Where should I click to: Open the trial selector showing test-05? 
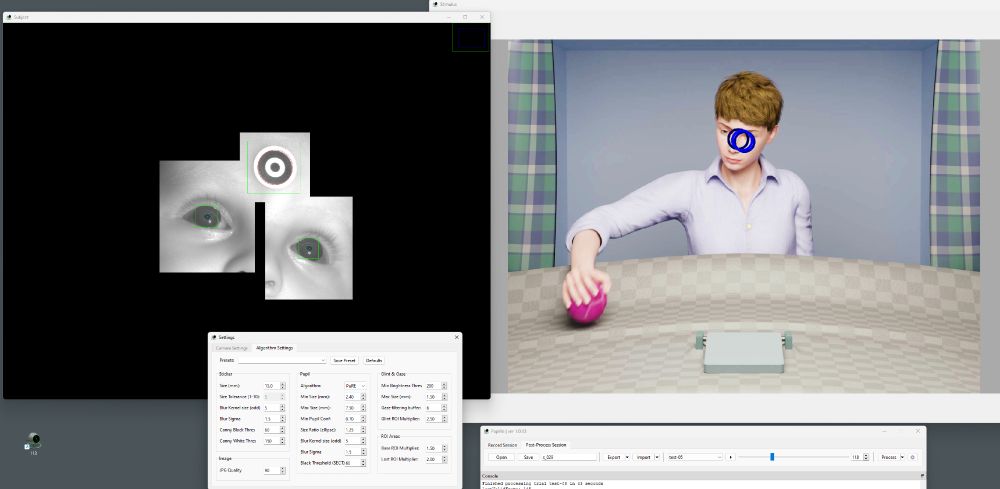(694, 457)
